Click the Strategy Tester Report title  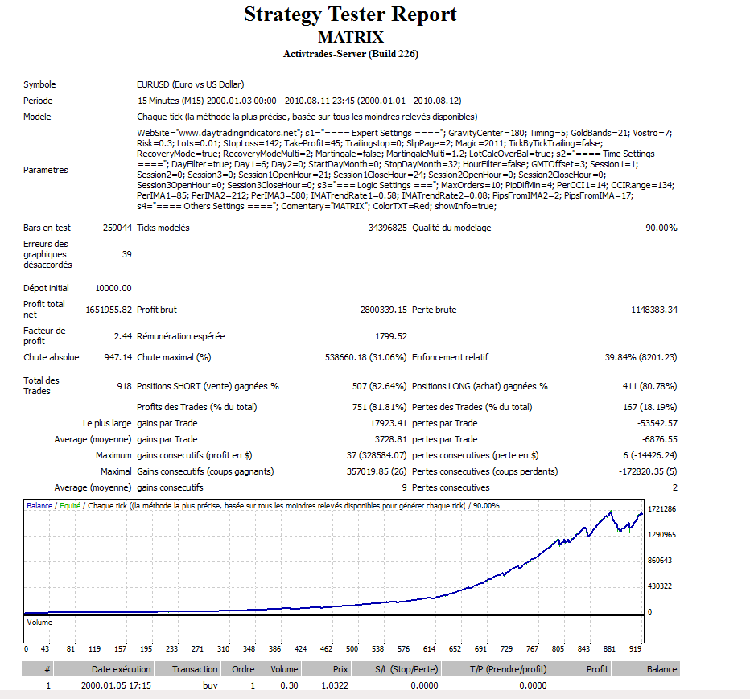point(350,15)
